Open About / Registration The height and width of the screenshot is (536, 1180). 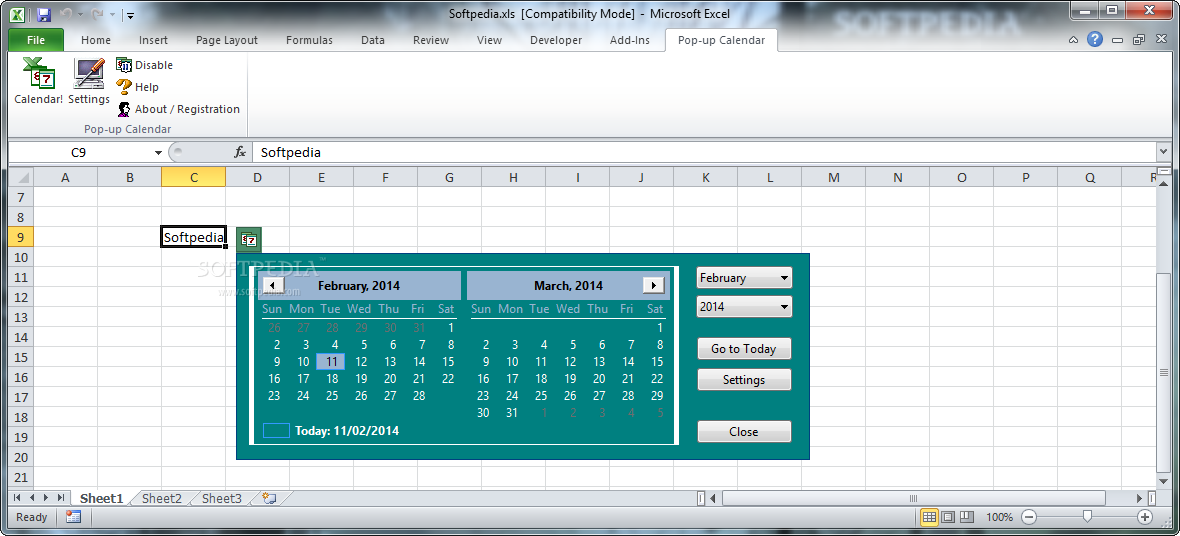(x=178, y=109)
